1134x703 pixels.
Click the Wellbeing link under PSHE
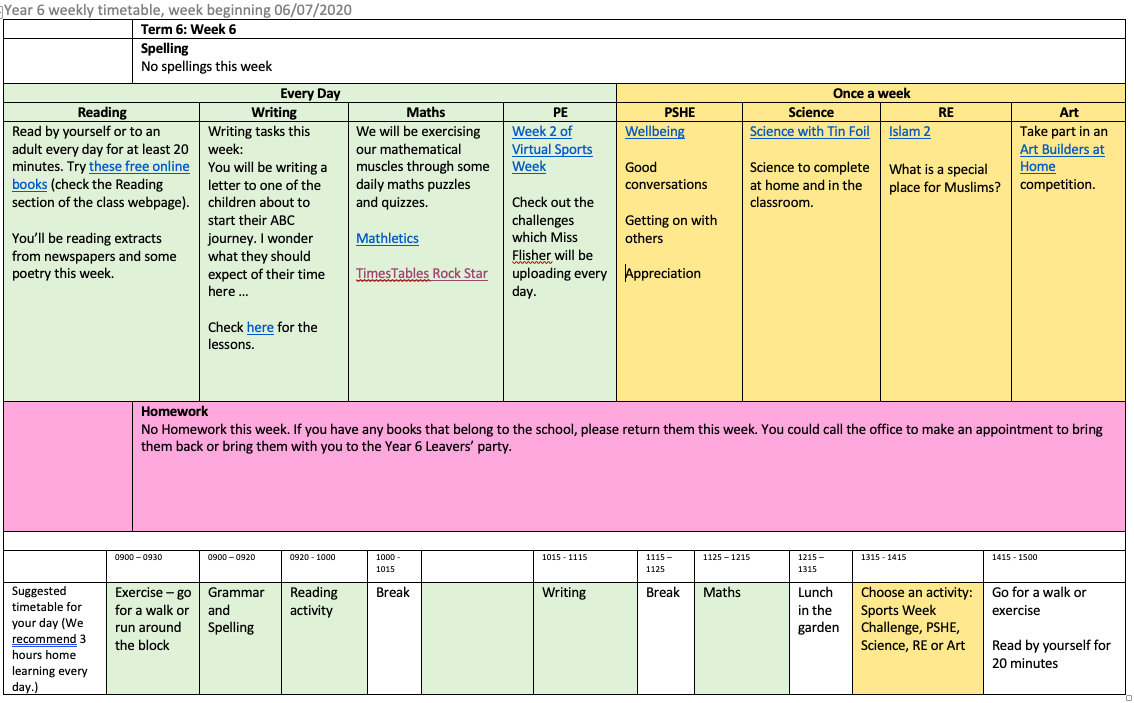pos(654,131)
